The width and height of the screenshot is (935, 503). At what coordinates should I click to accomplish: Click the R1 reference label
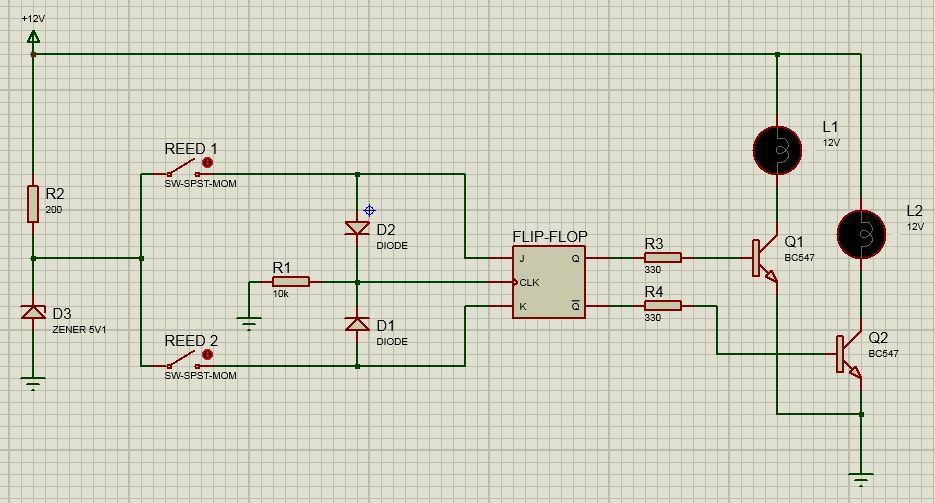[x=281, y=268]
